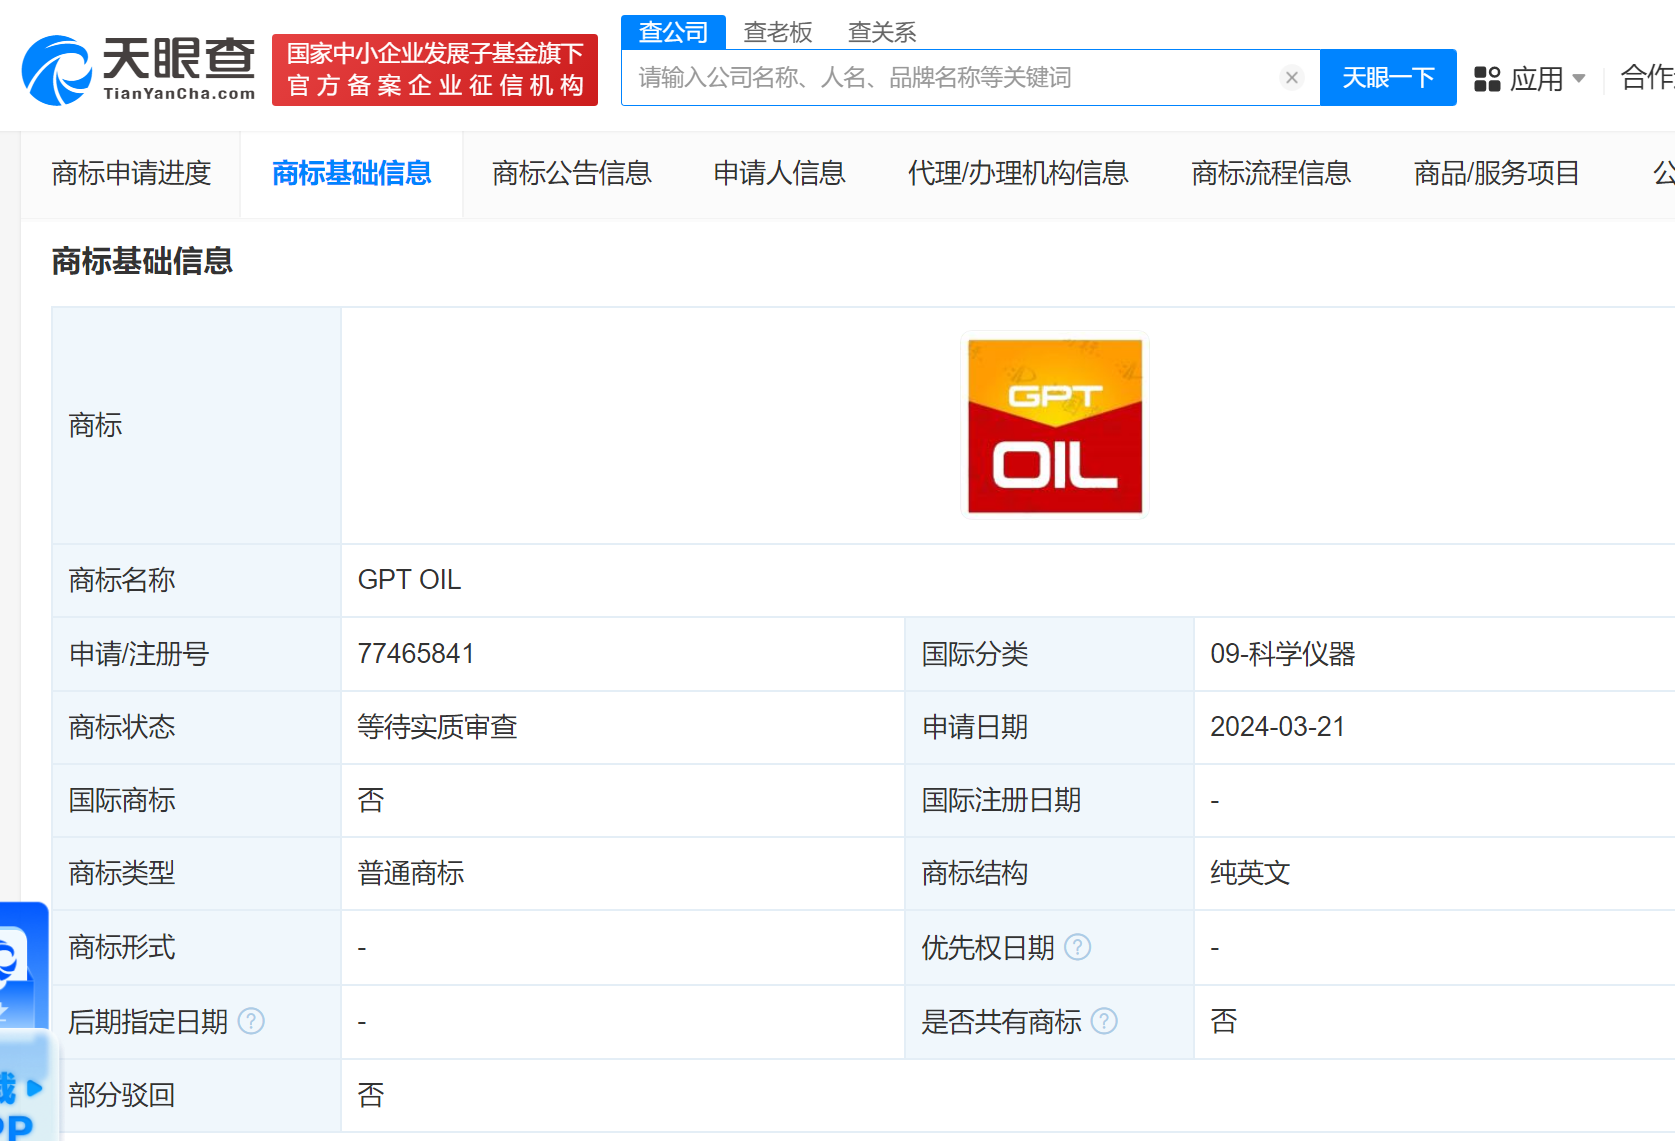Go to 申请人信息 tab
1675x1141 pixels.
click(779, 174)
